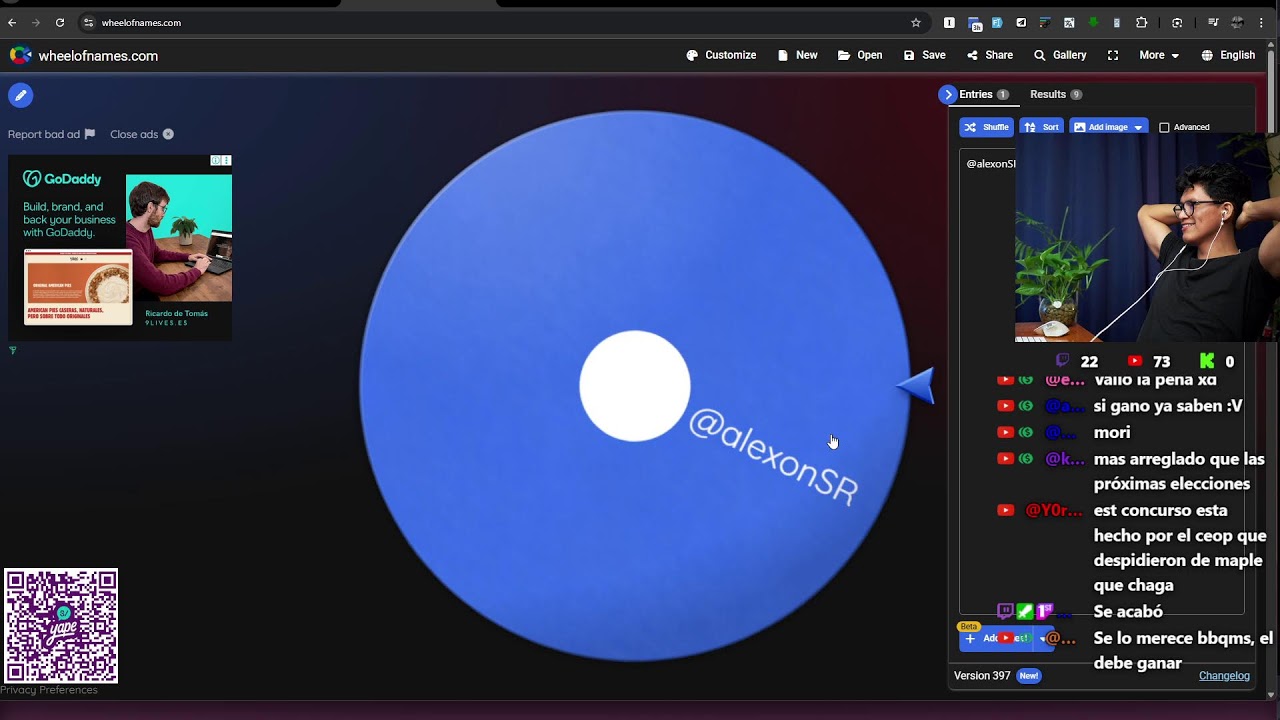The height and width of the screenshot is (720, 1280).
Task: Go forward in browser history
Action: click(x=36, y=22)
